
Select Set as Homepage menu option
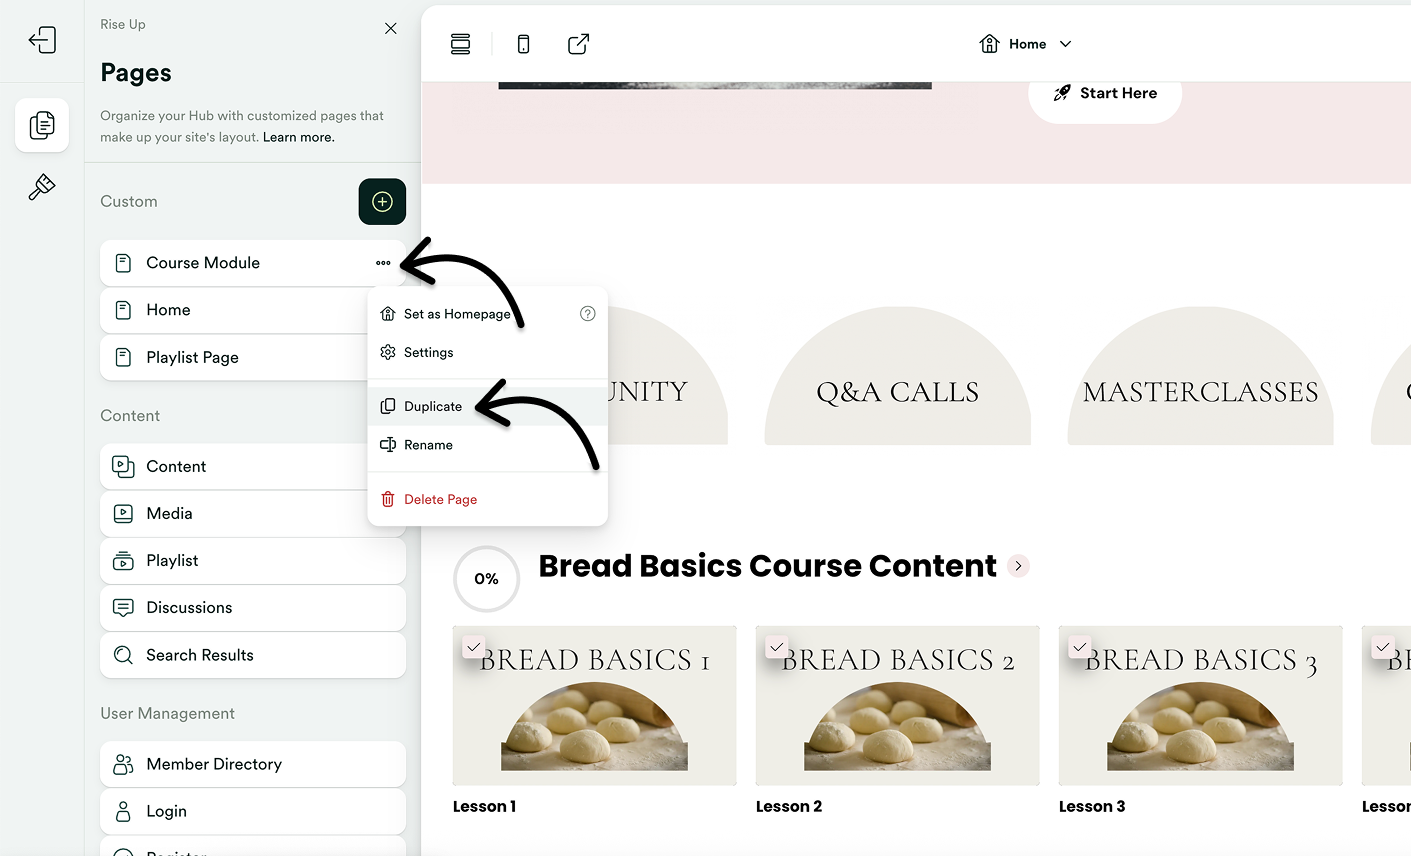[x=456, y=313]
